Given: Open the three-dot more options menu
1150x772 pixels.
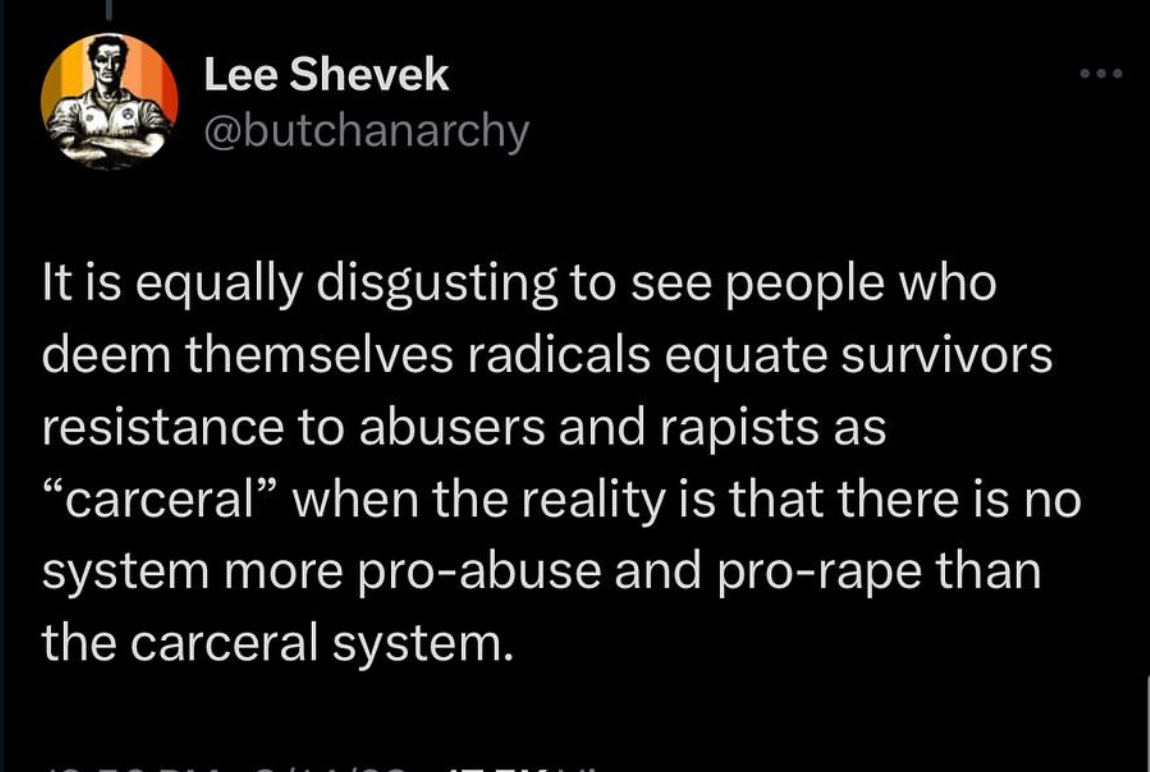Looking at the screenshot, I should 1102,73.
